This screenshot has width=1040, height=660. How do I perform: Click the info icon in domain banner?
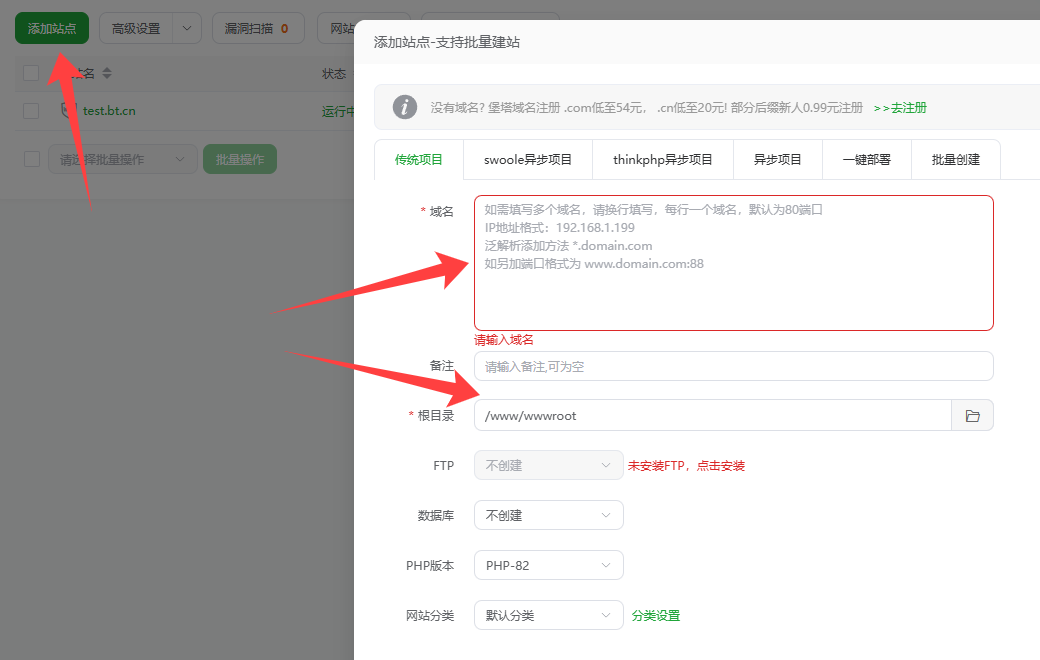[405, 107]
